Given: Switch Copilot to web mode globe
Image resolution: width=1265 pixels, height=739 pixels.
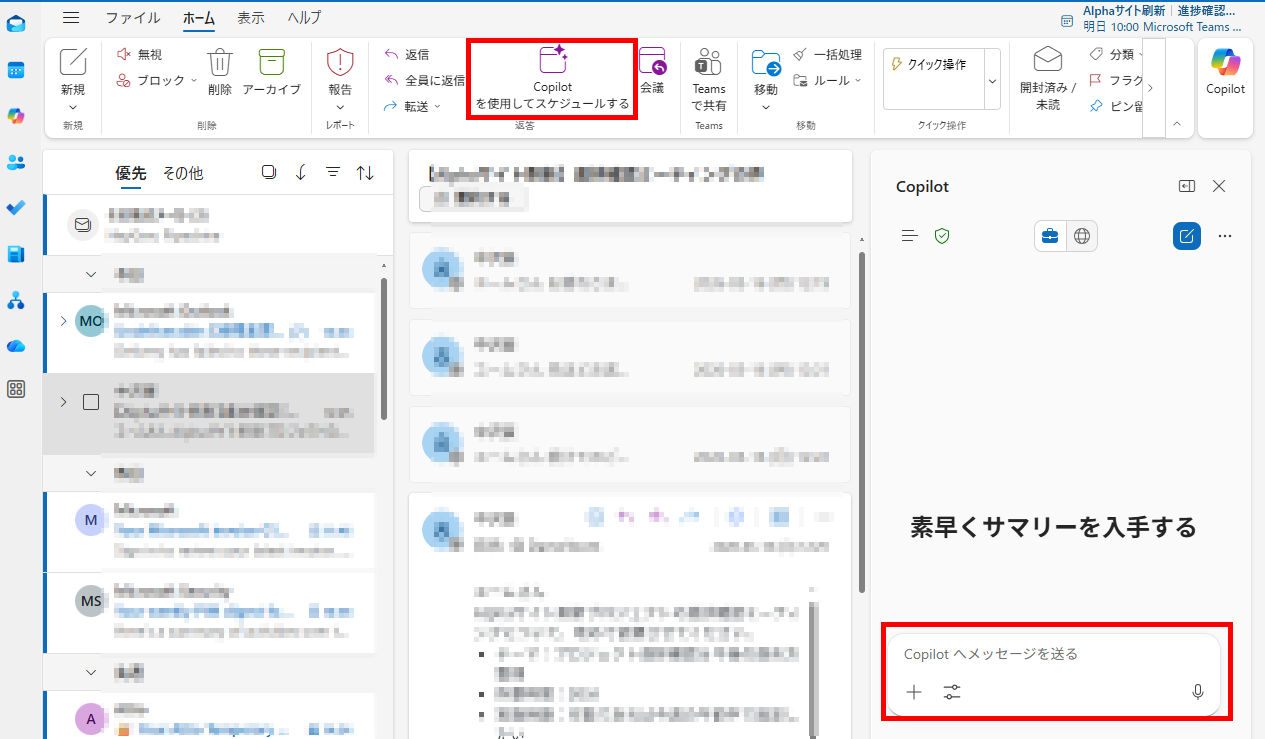Looking at the screenshot, I should click(1081, 236).
